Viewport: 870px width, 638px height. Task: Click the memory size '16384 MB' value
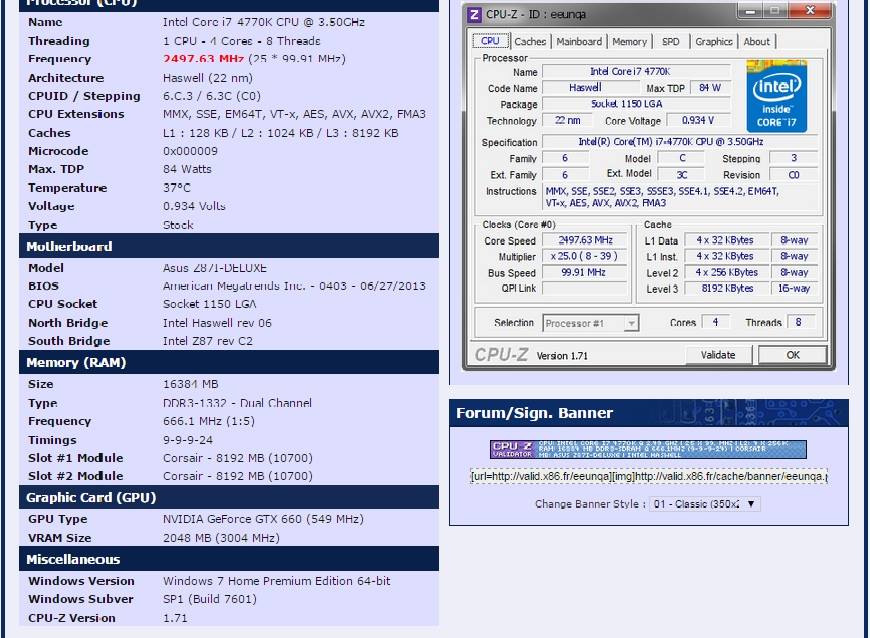[x=191, y=384]
